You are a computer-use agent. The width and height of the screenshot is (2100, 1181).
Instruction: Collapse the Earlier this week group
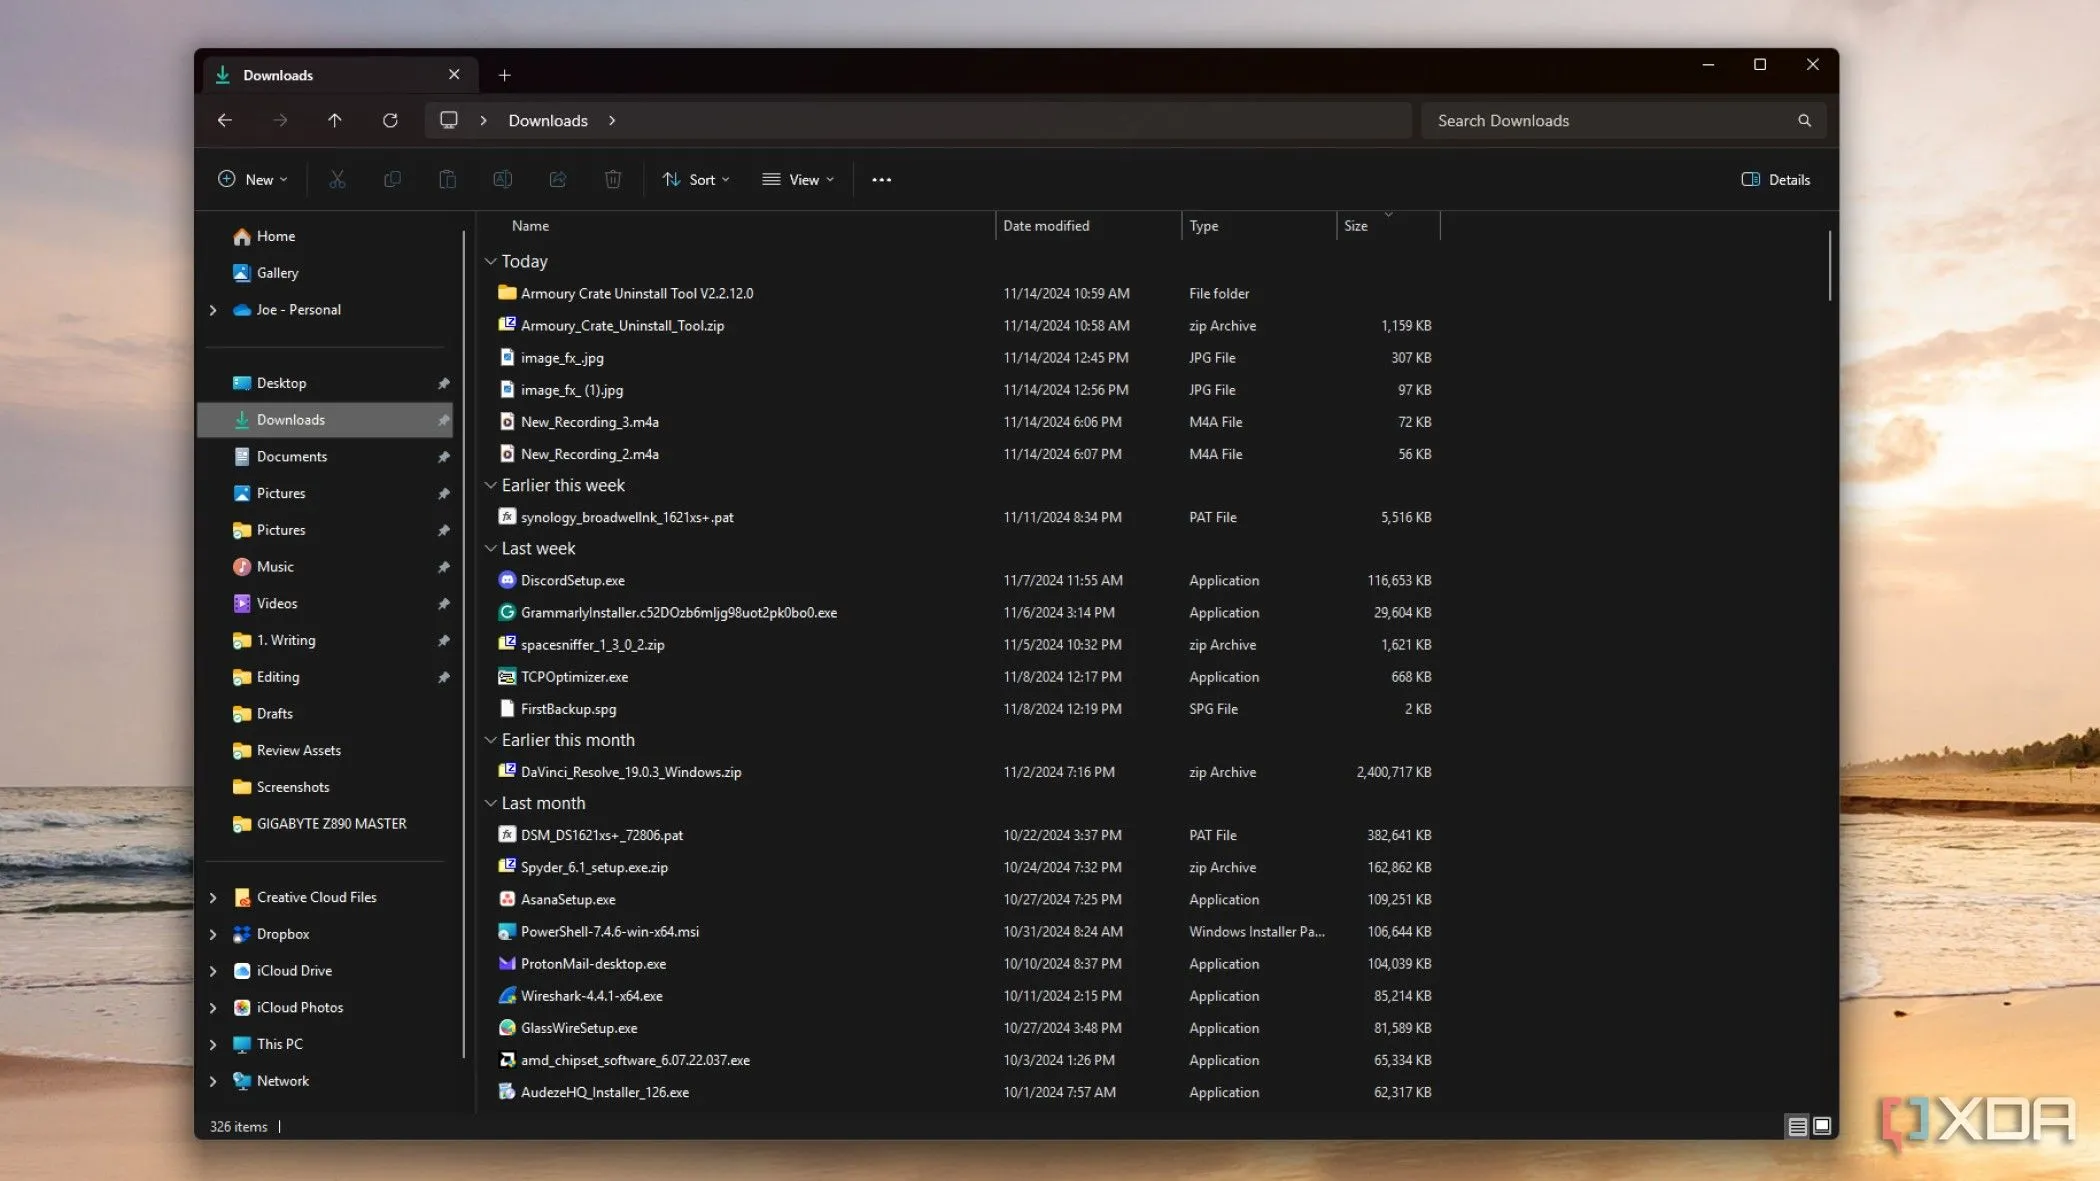pos(490,485)
